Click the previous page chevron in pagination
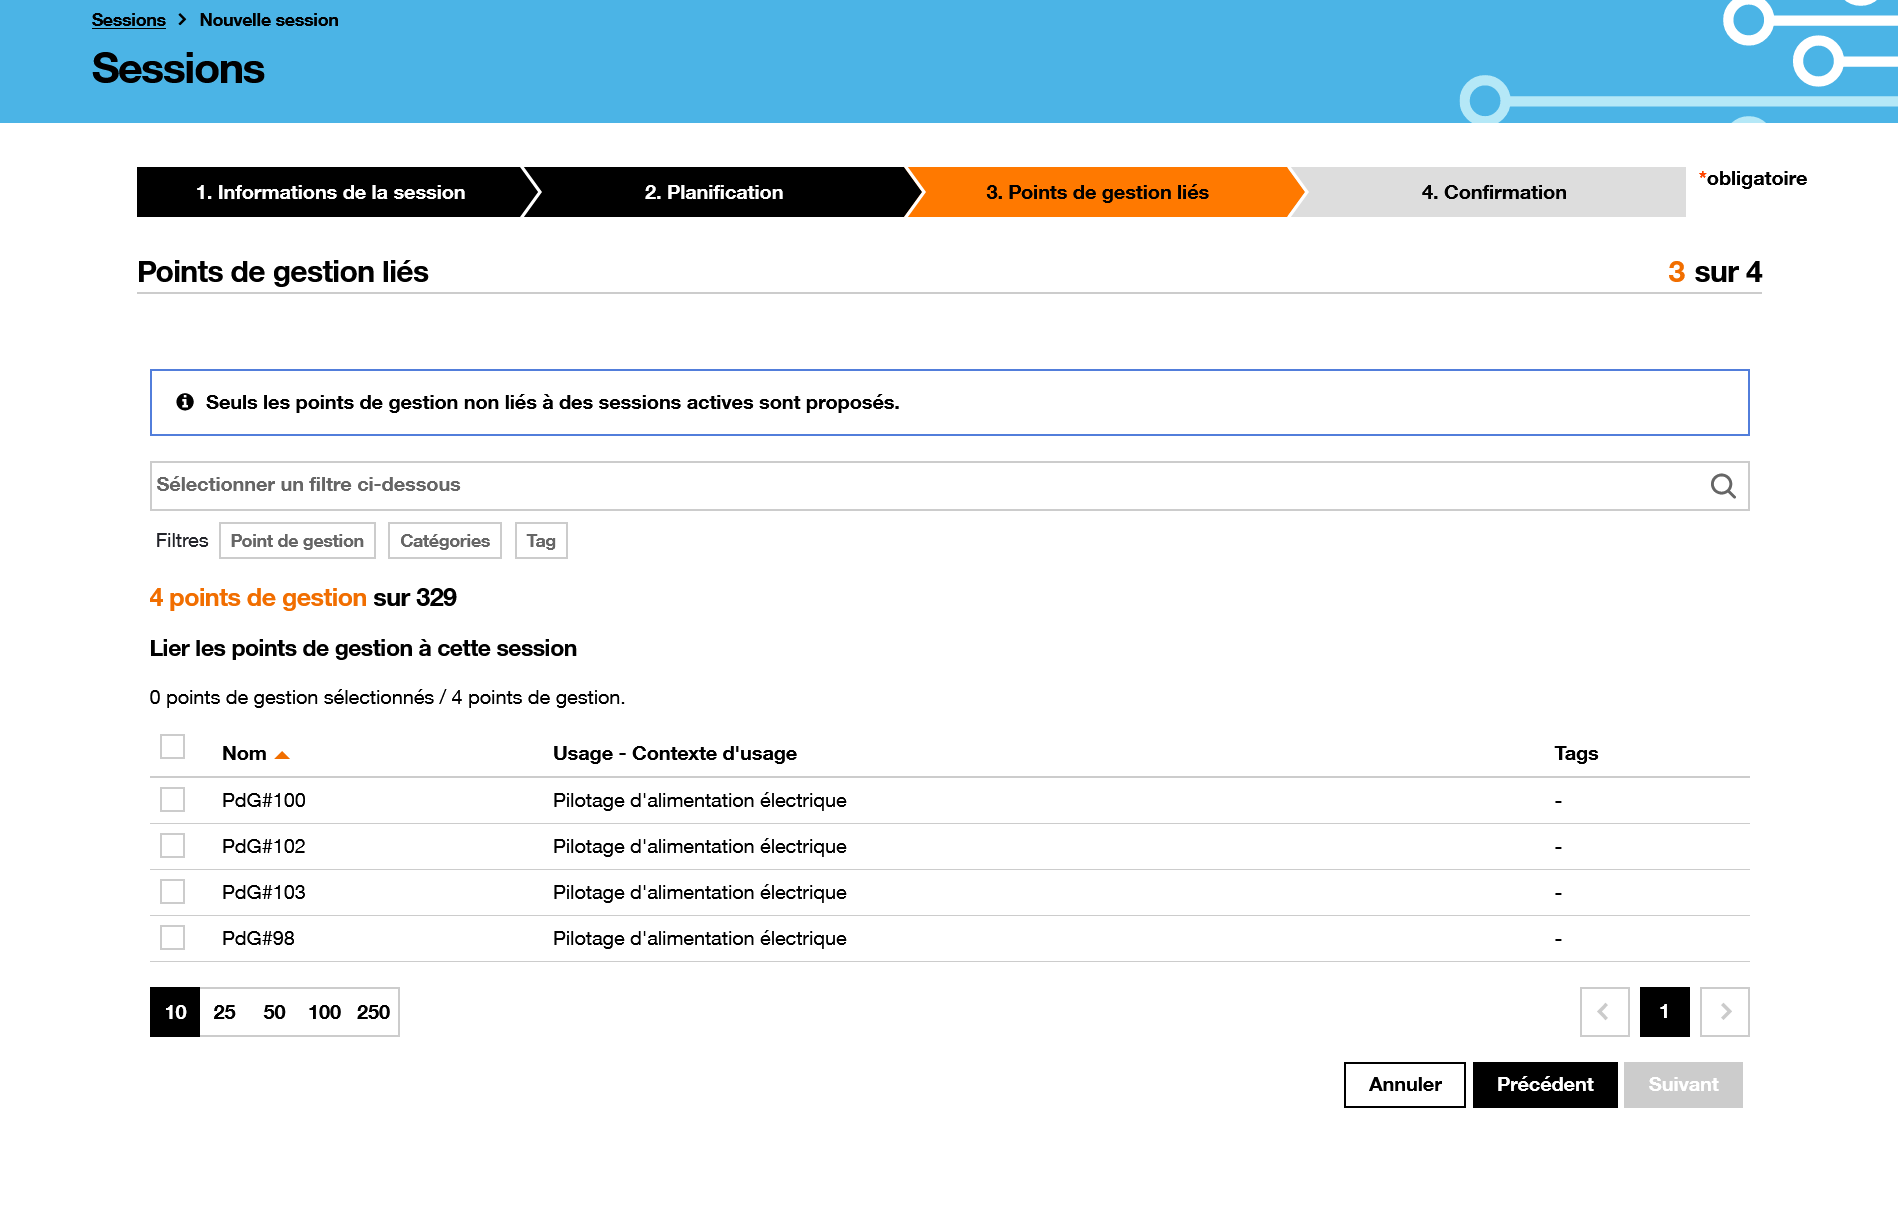Image resolution: width=1898 pixels, height=1228 pixels. point(1604,1011)
